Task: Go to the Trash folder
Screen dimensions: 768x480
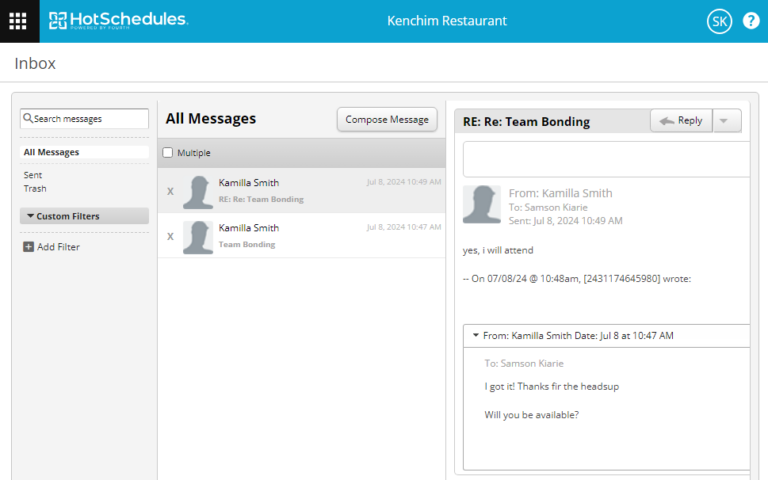Action: (35, 189)
